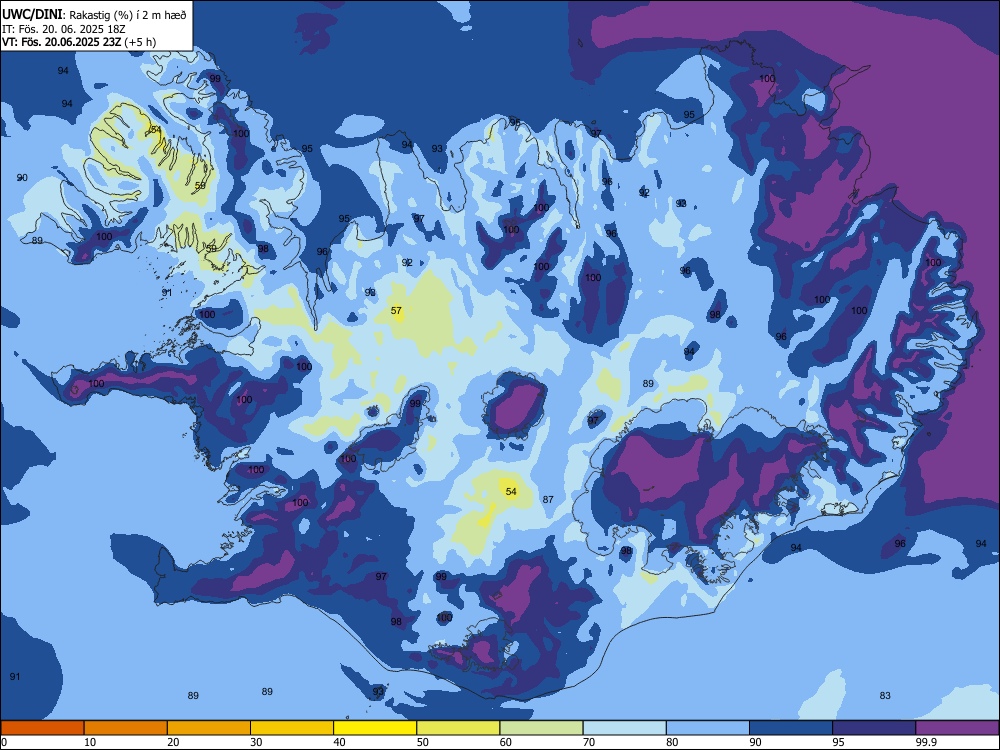Select the medium blue 90–95 legend swatch
This screenshot has height=750, width=1000.
click(x=791, y=728)
